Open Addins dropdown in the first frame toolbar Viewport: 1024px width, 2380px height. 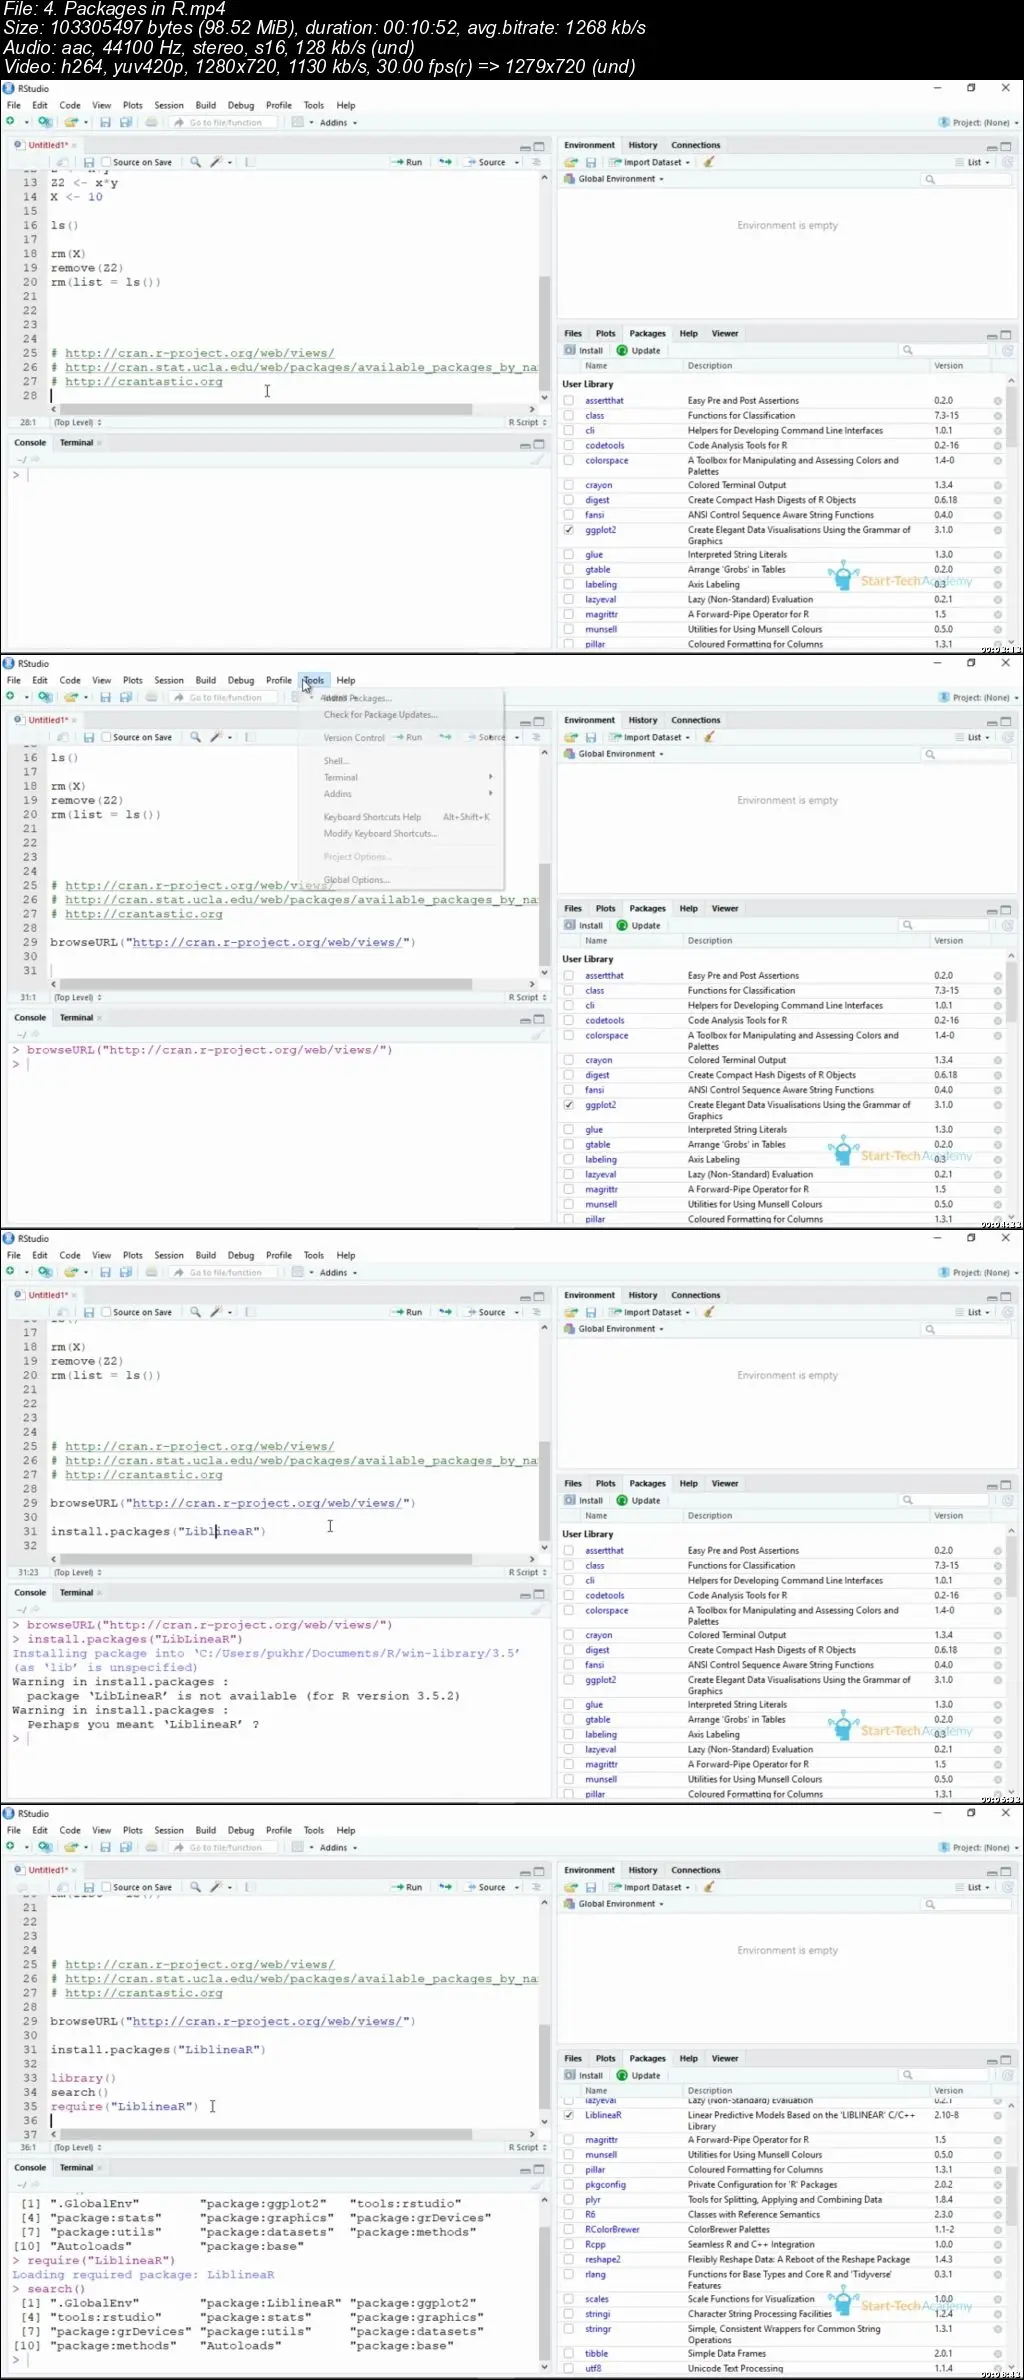pos(337,123)
